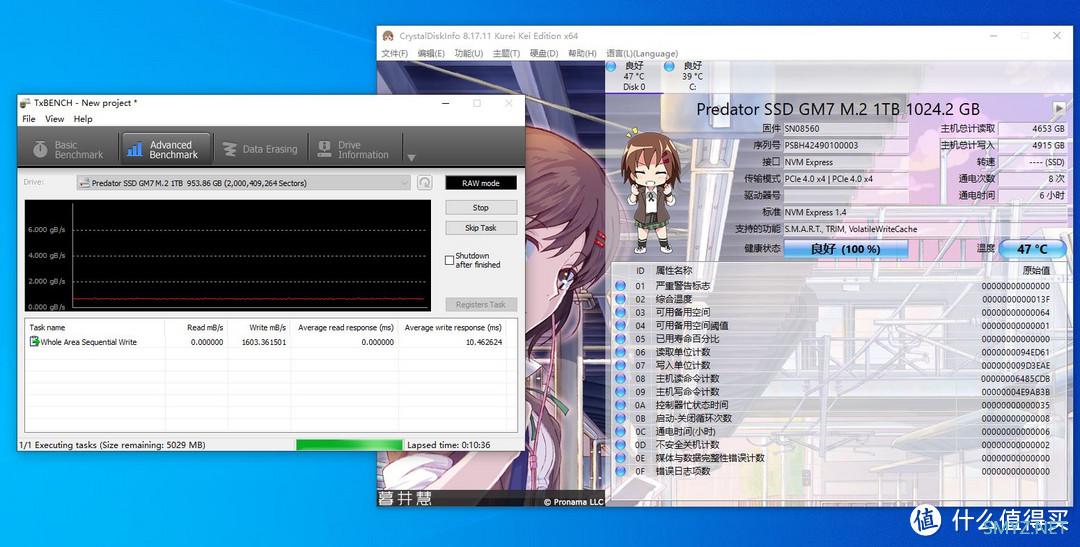
Task: Click status orb for attribute 01 严重警告标志
Action: coord(621,286)
